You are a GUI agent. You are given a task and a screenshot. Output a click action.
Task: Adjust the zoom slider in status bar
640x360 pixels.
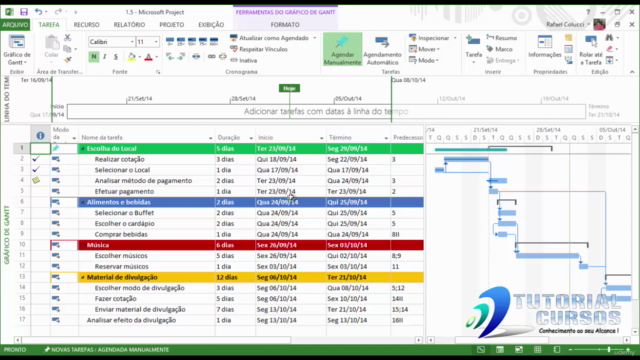pos(608,350)
